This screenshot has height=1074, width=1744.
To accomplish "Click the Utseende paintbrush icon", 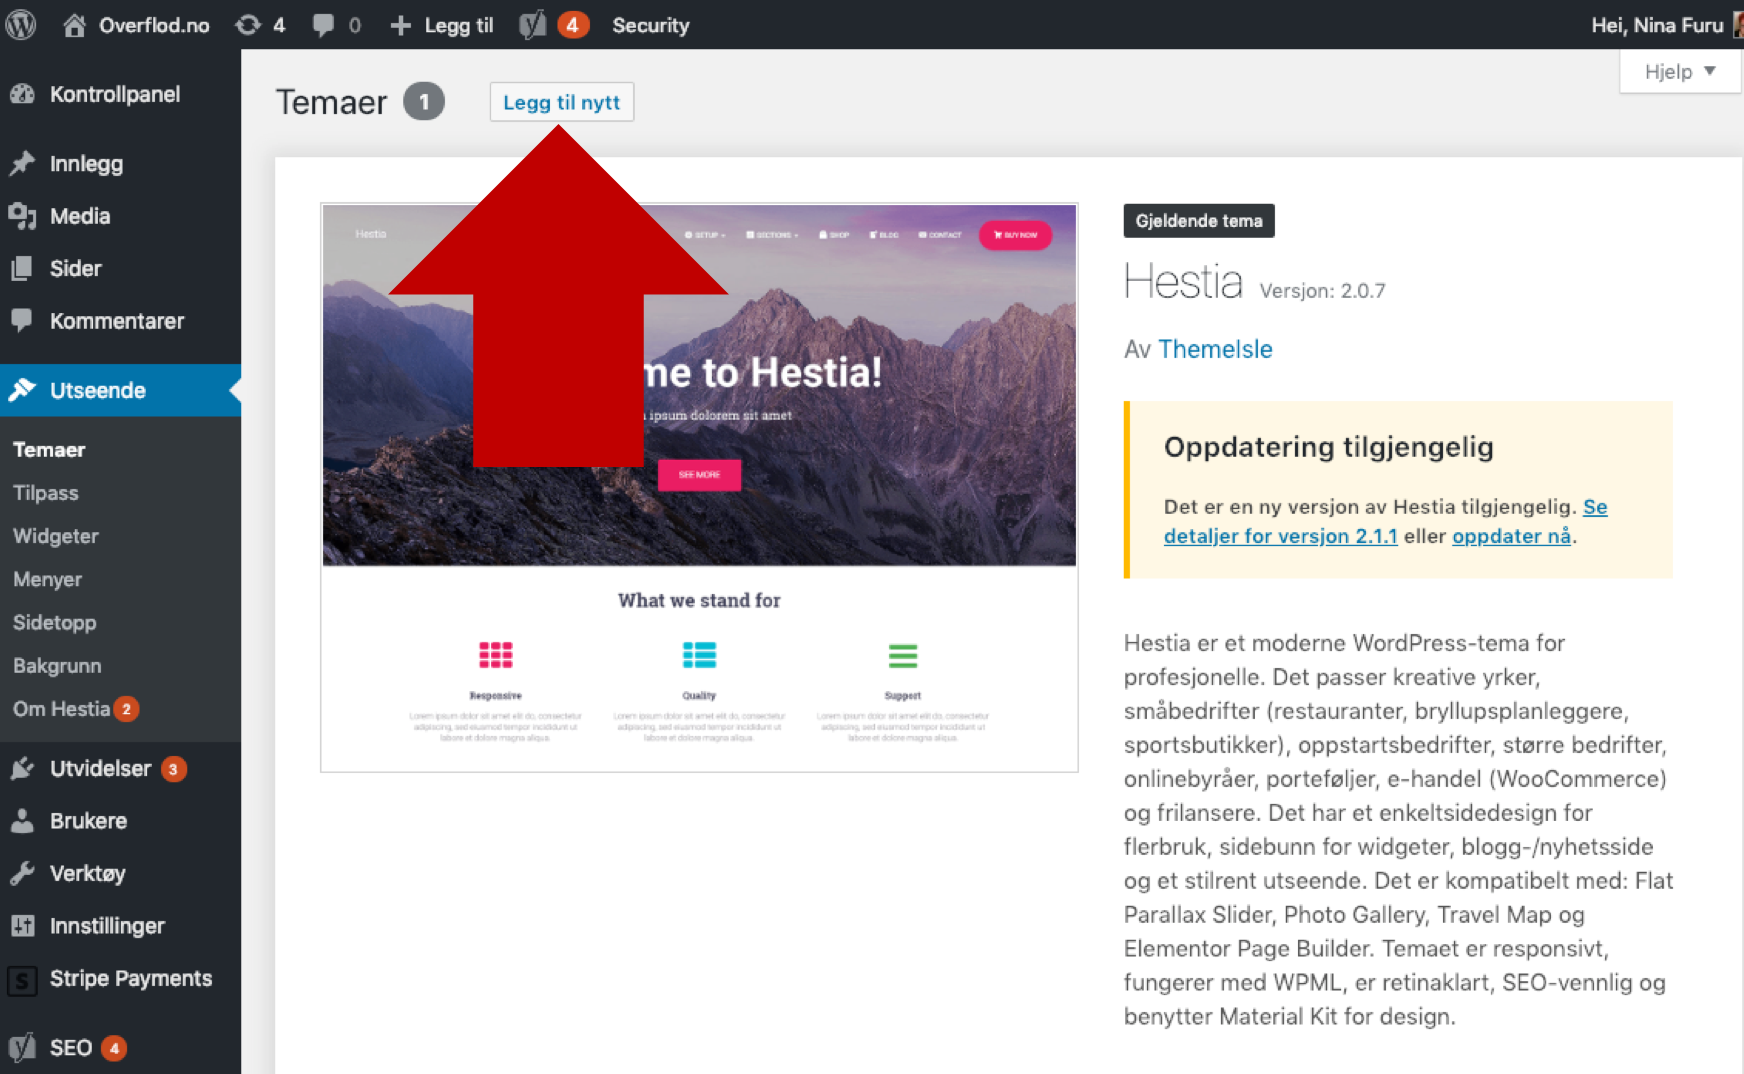I will [22, 390].
